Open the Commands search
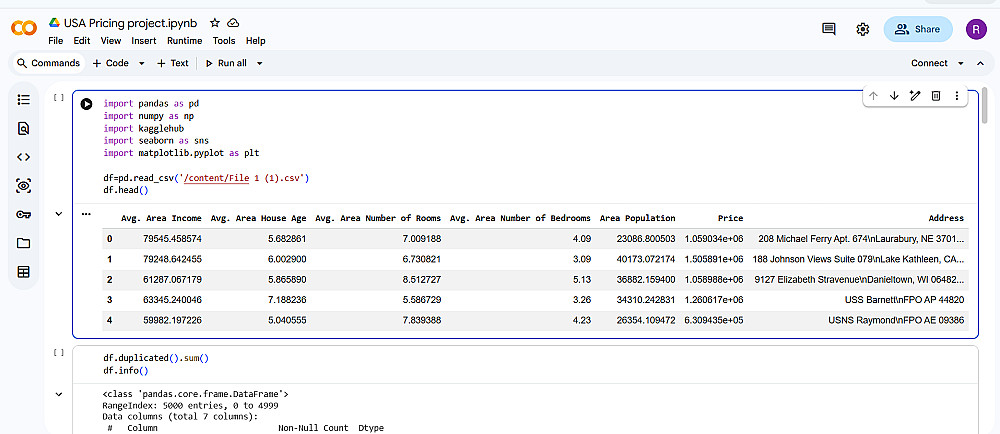Viewport: 1000px width, 434px height. [x=48, y=63]
